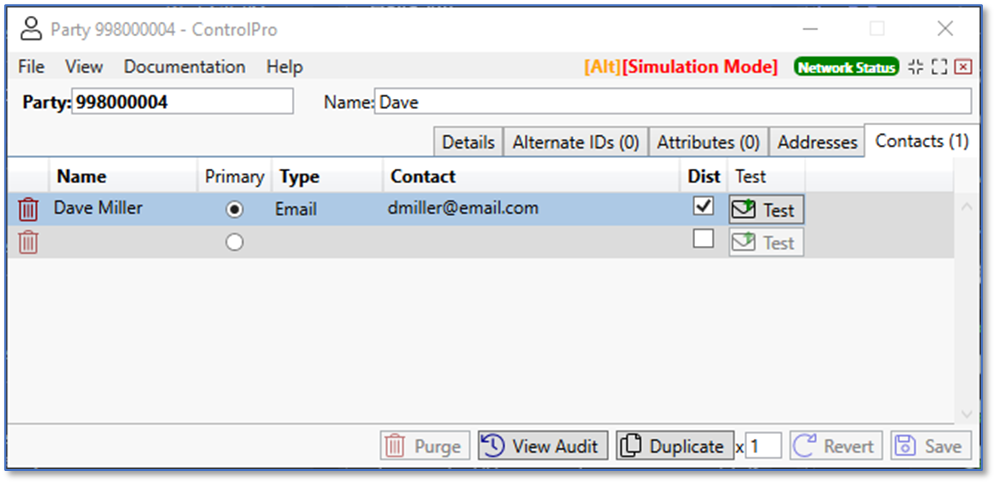996x484 pixels.
Task: Check the Dist checkbox on empty row
Action: point(704,239)
